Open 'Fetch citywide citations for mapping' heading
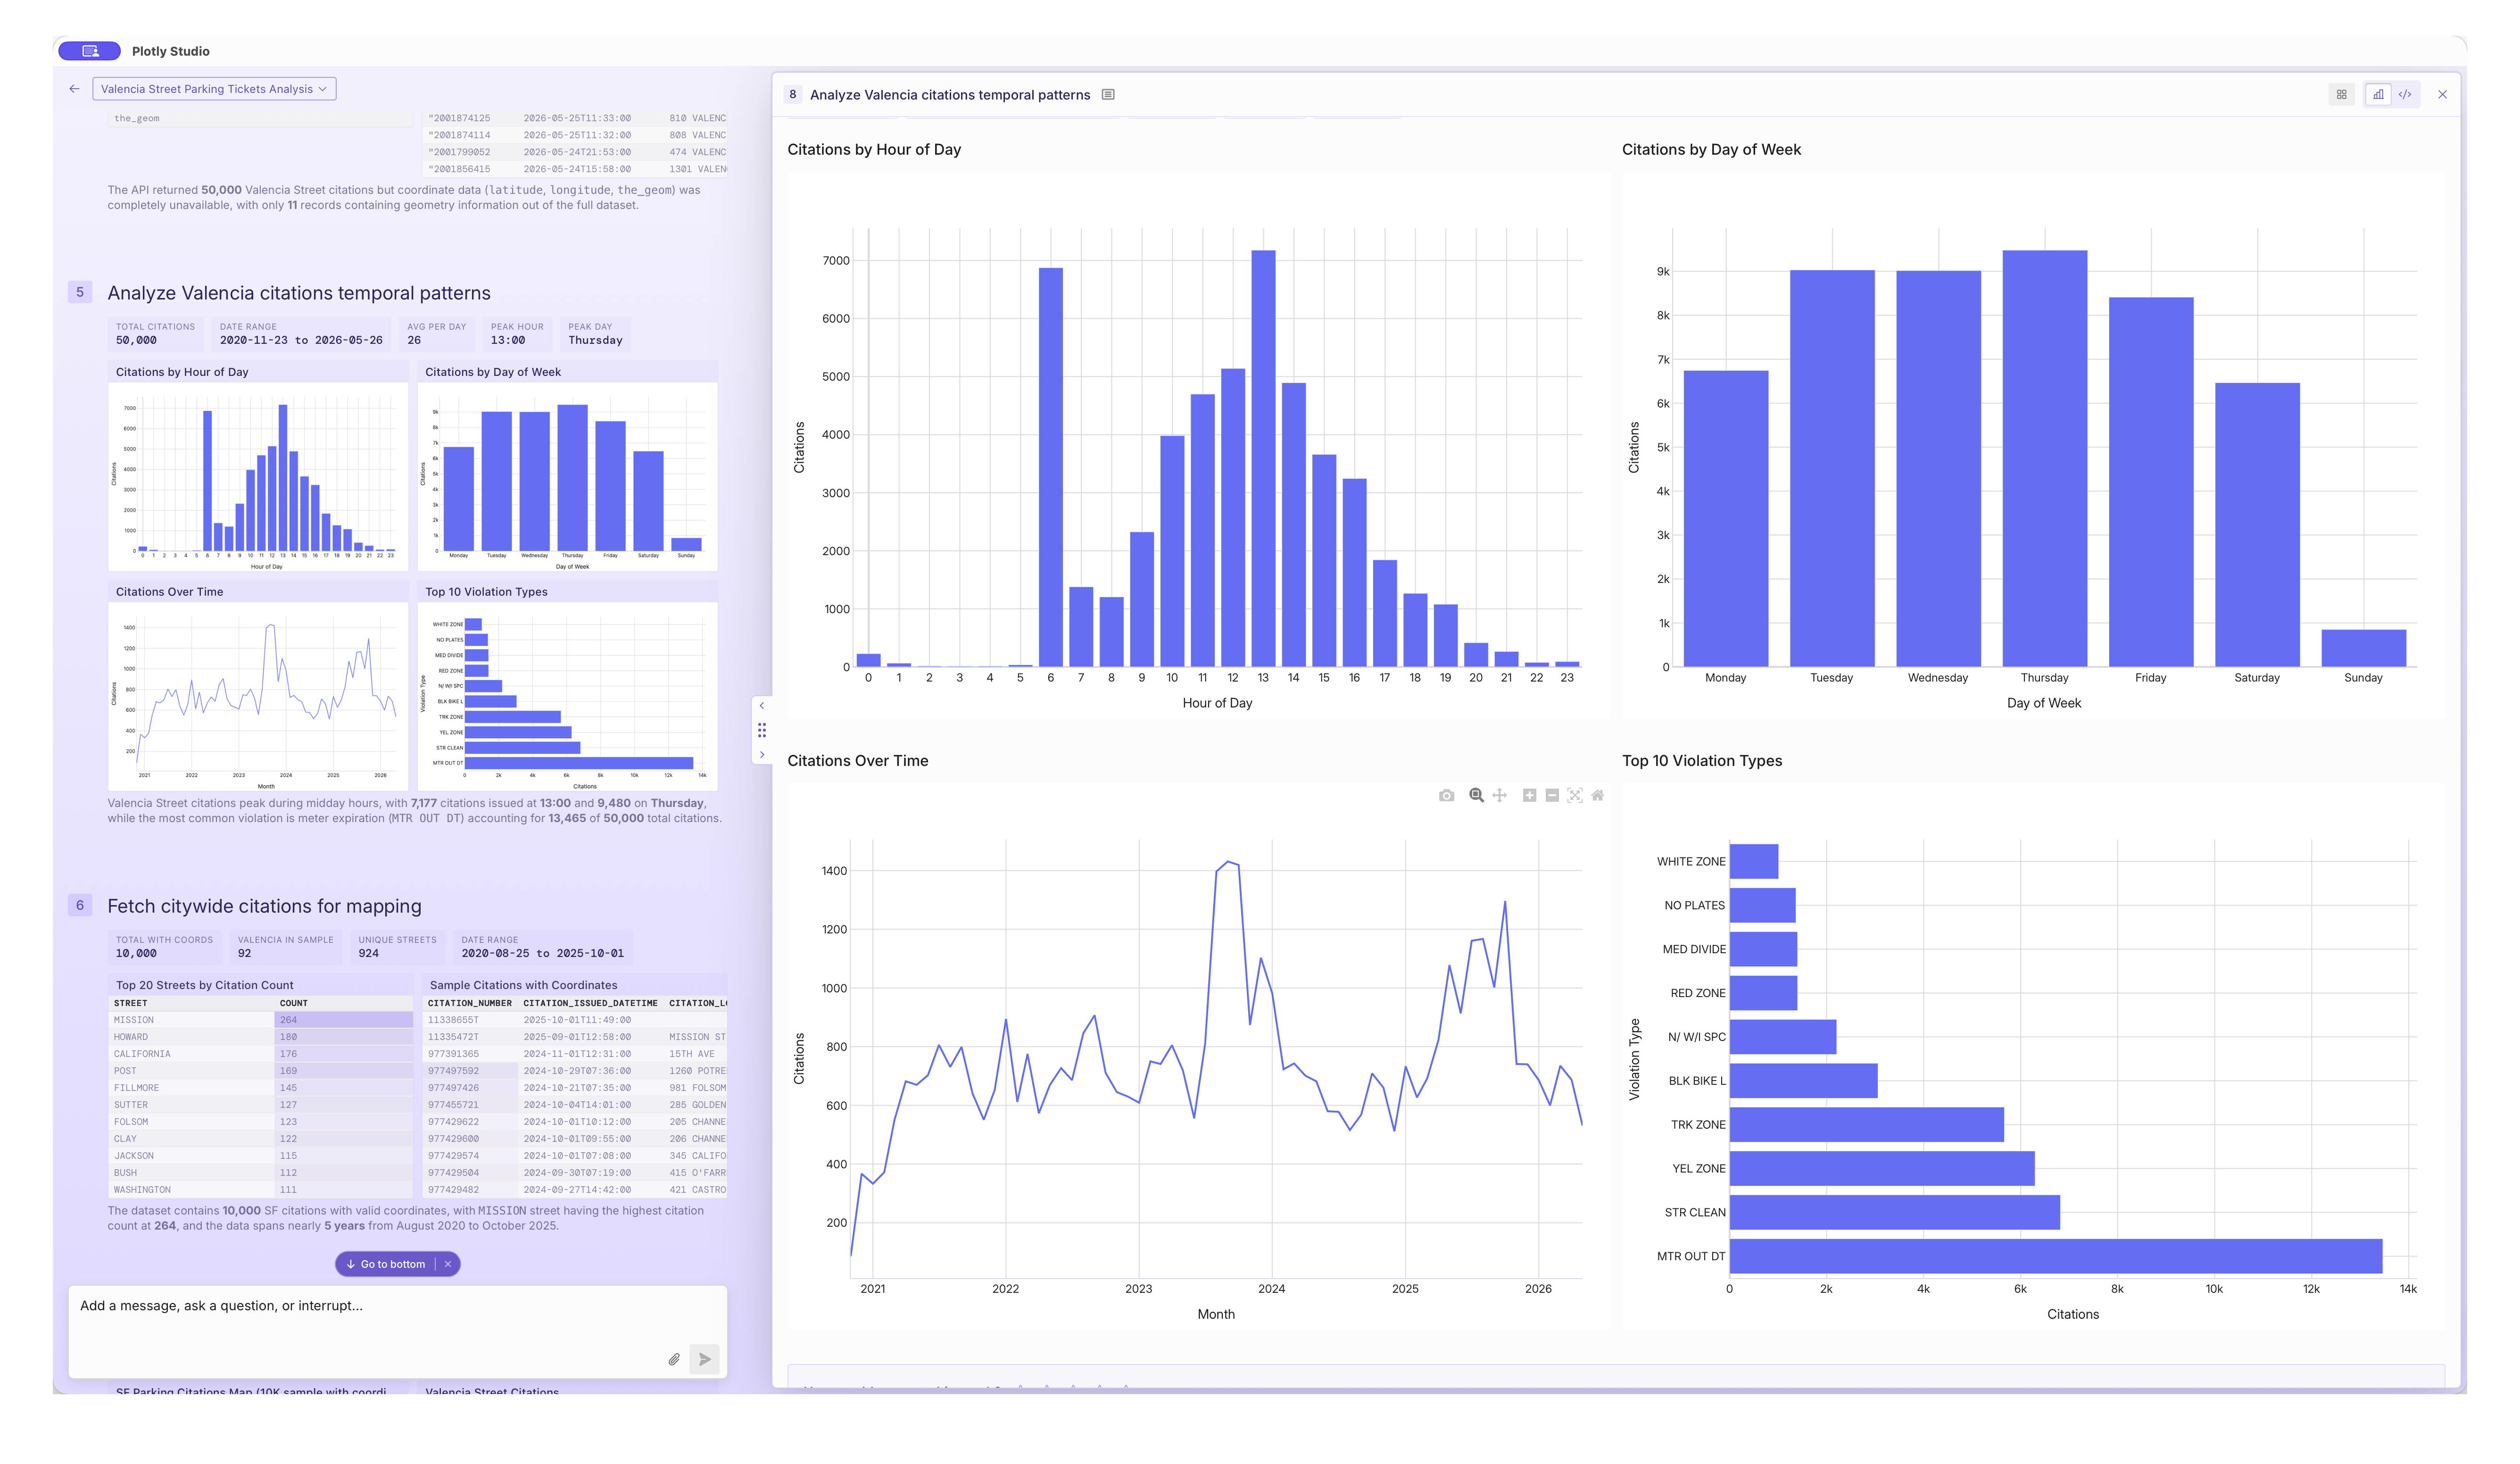This screenshot has width=2520, height=1464. [265, 907]
